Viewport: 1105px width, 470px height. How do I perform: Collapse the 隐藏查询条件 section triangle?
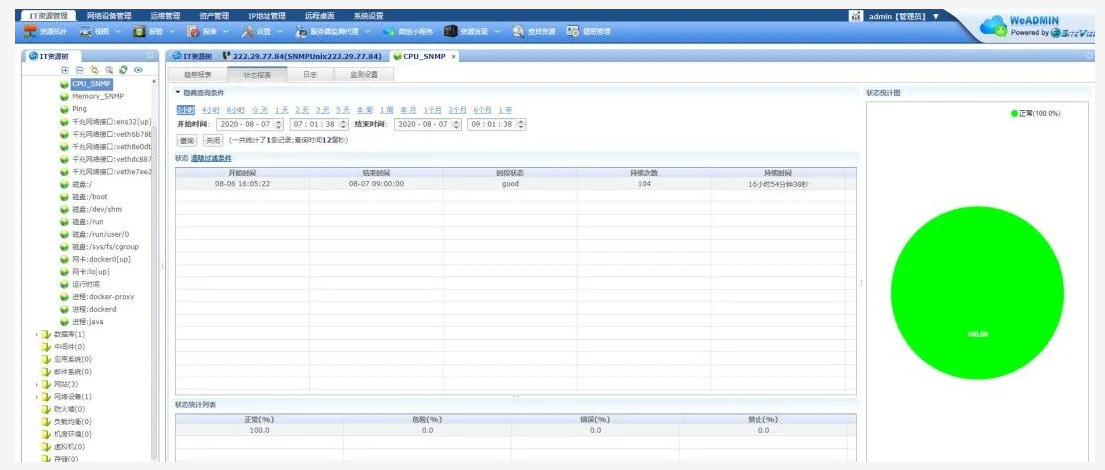pyautogui.click(x=178, y=92)
